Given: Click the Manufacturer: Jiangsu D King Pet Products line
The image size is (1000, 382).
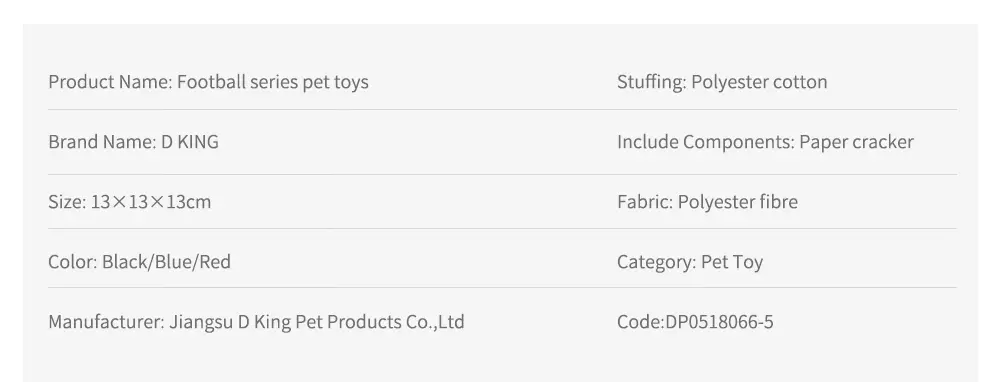Looking at the screenshot, I should coord(256,321).
